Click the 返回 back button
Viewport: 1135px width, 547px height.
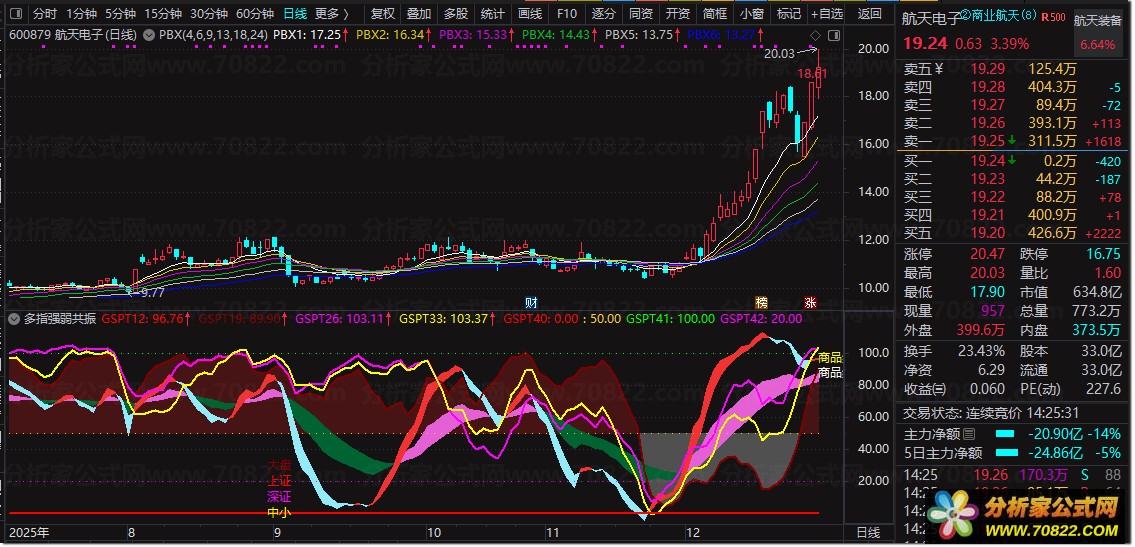coord(869,13)
